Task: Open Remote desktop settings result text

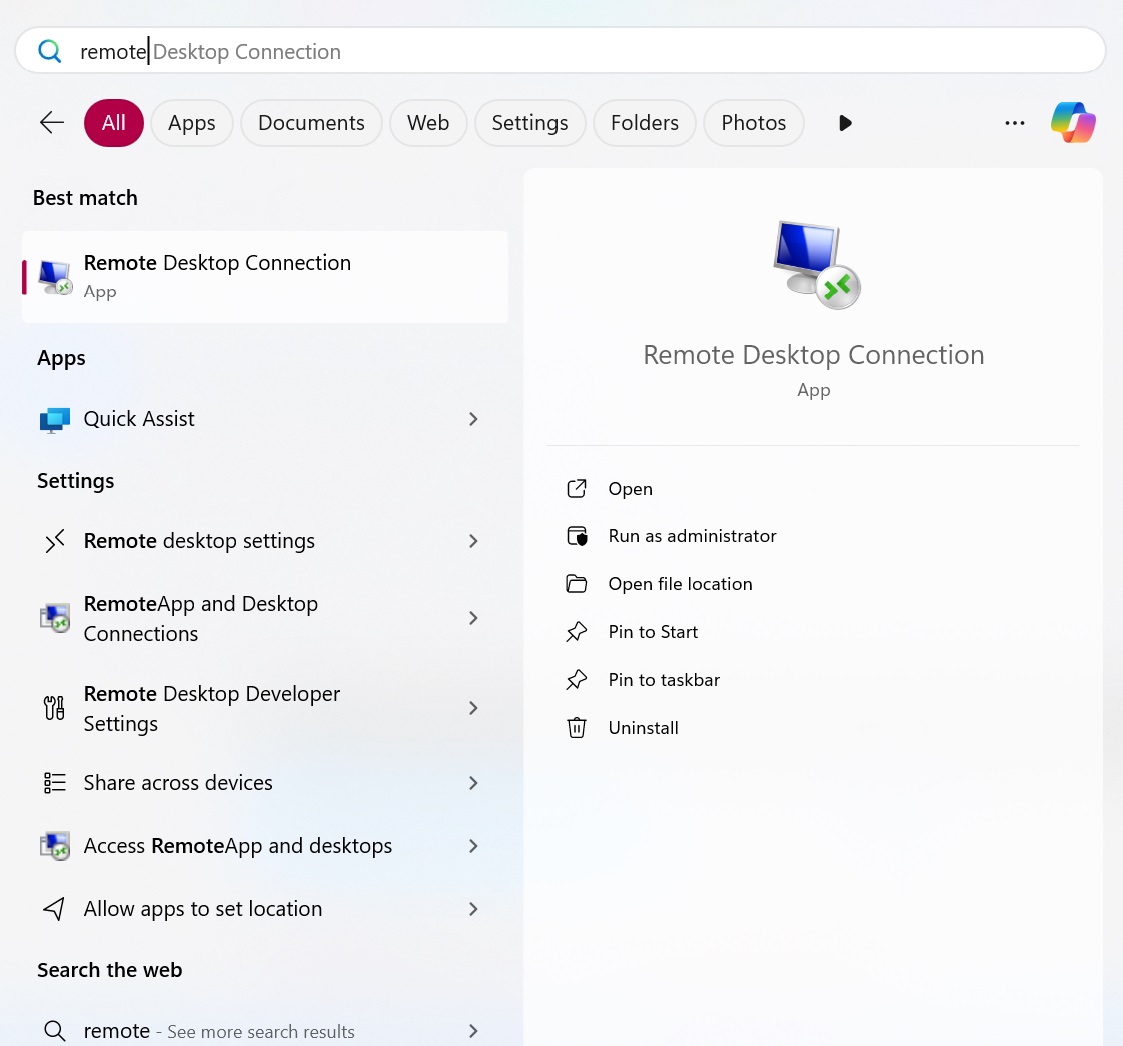Action: click(199, 541)
